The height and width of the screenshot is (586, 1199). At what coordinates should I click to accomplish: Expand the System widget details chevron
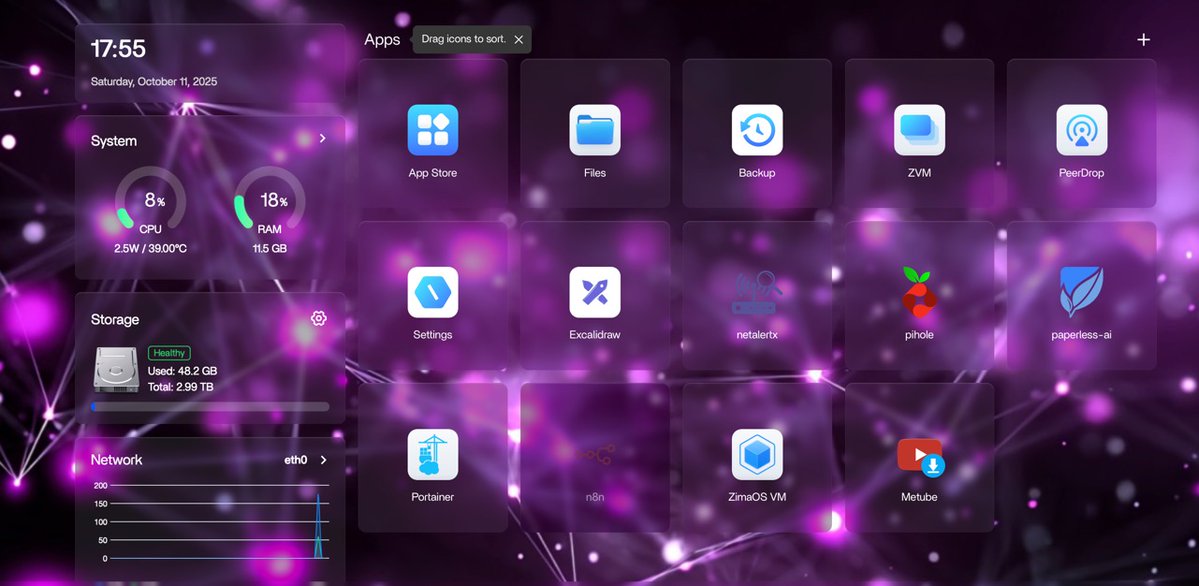pos(323,138)
